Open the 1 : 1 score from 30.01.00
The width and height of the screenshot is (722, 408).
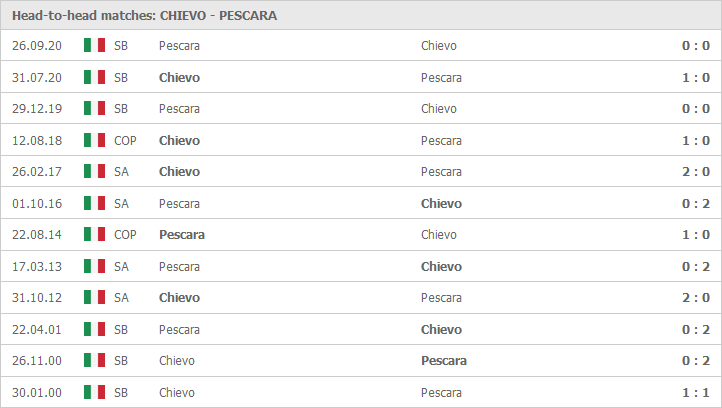click(696, 393)
